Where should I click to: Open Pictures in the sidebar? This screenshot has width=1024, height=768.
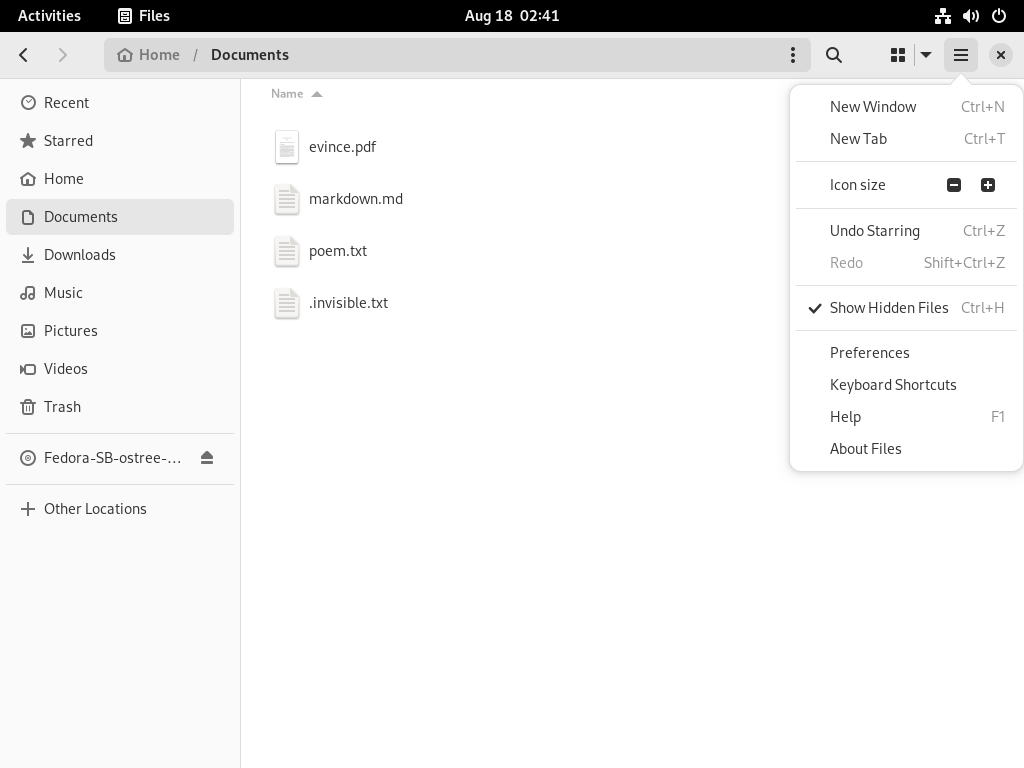(x=120, y=330)
